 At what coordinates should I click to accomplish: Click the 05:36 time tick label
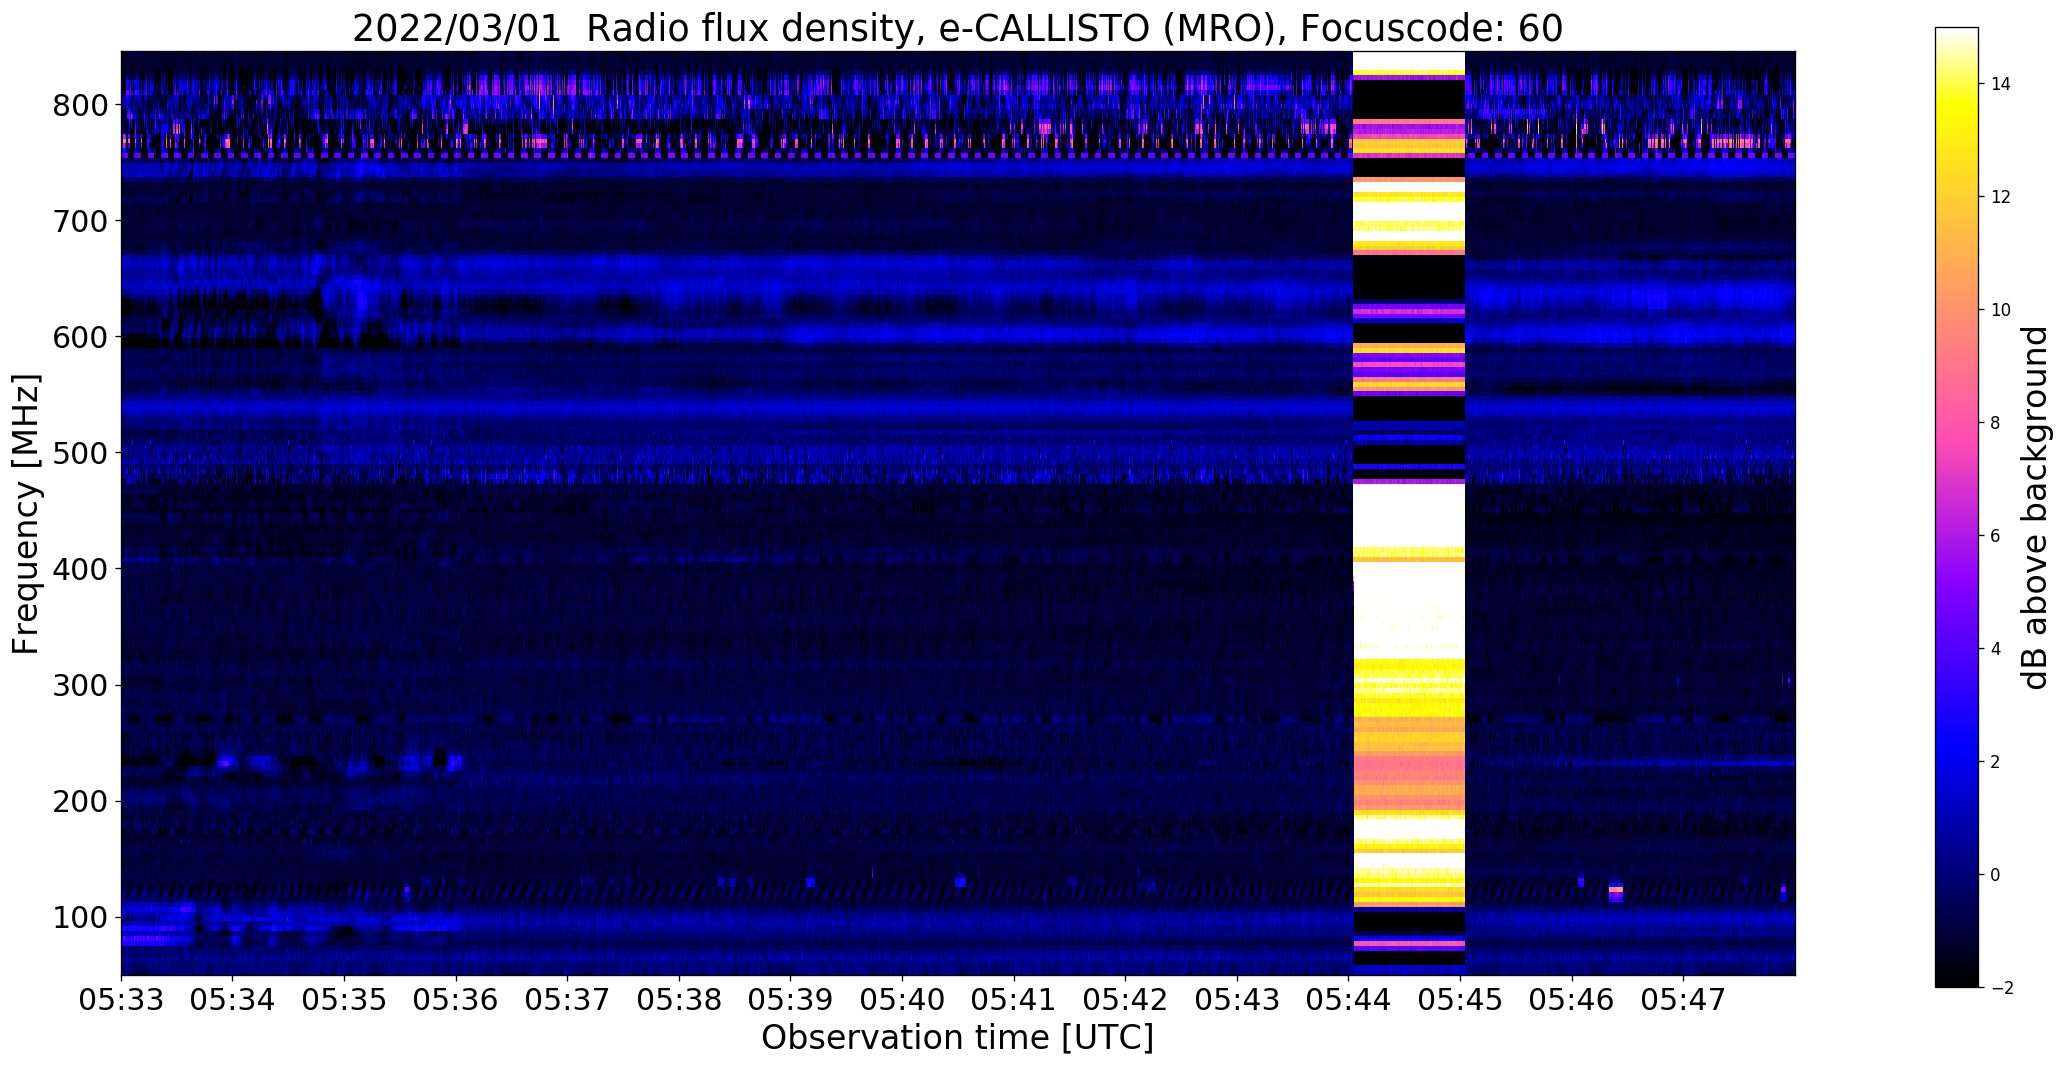(x=456, y=999)
